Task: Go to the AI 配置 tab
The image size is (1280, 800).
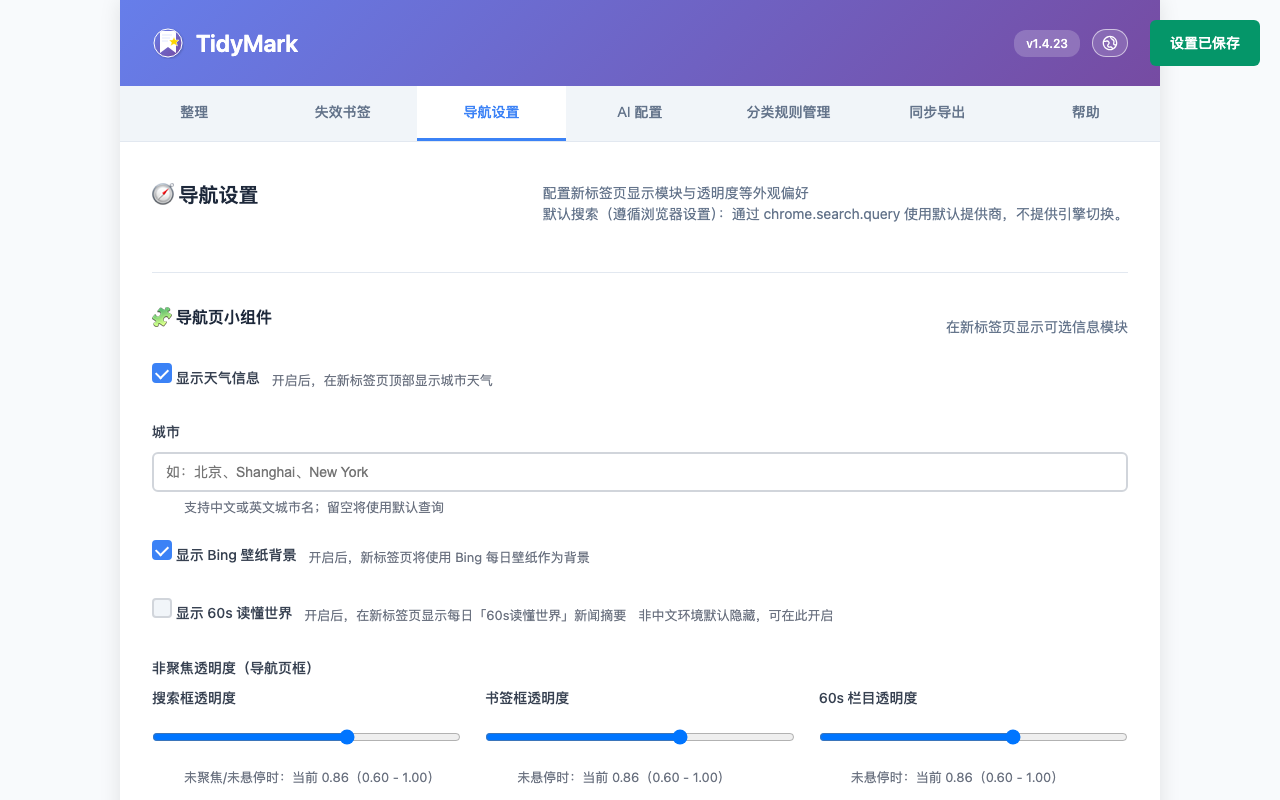Action: tap(639, 113)
